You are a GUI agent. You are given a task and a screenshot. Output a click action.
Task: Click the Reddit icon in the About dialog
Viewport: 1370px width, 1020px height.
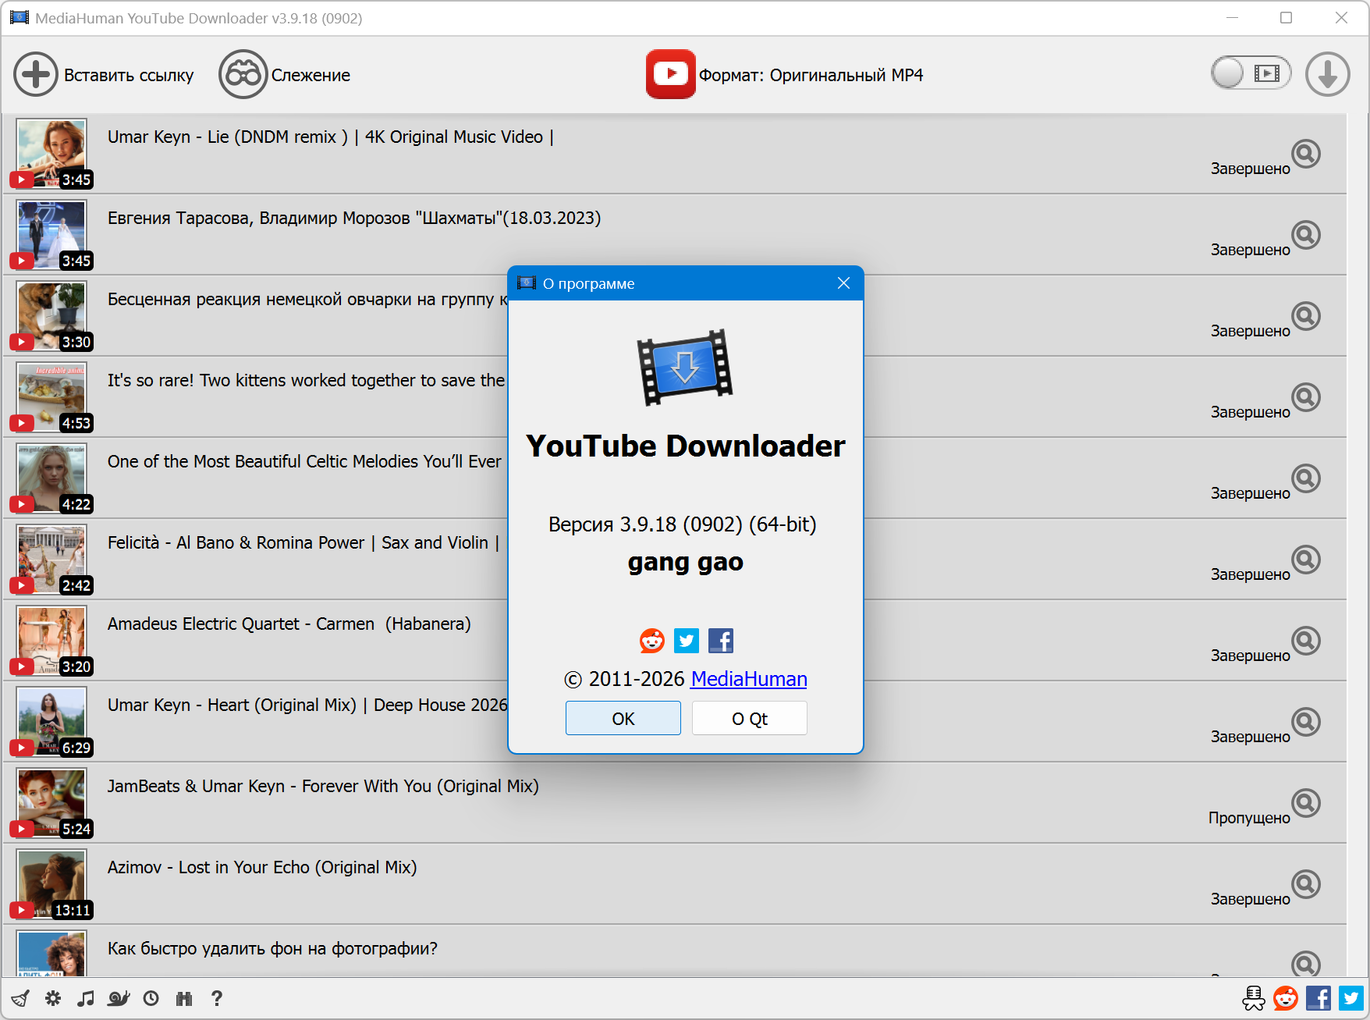[652, 641]
